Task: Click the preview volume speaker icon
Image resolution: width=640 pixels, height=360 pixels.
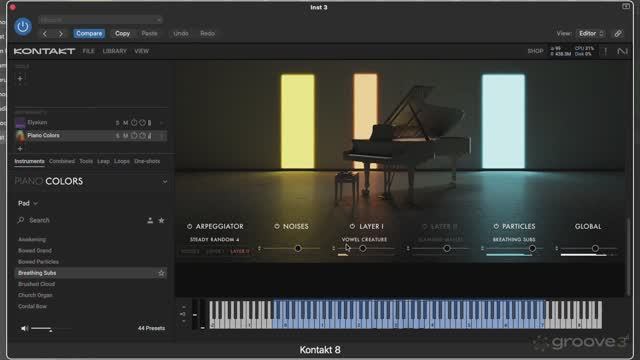Action: (24, 329)
